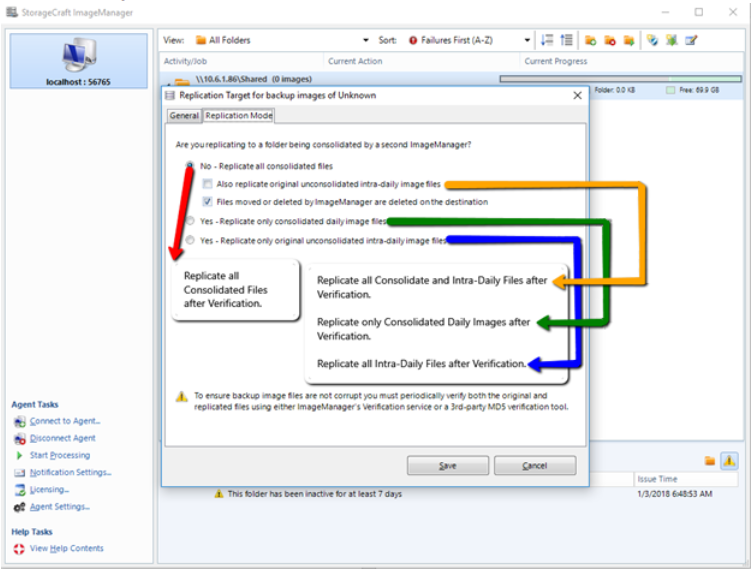This screenshot has width=751, height=570.
Task: Click the green Free space color swatch
Action: click(x=671, y=90)
